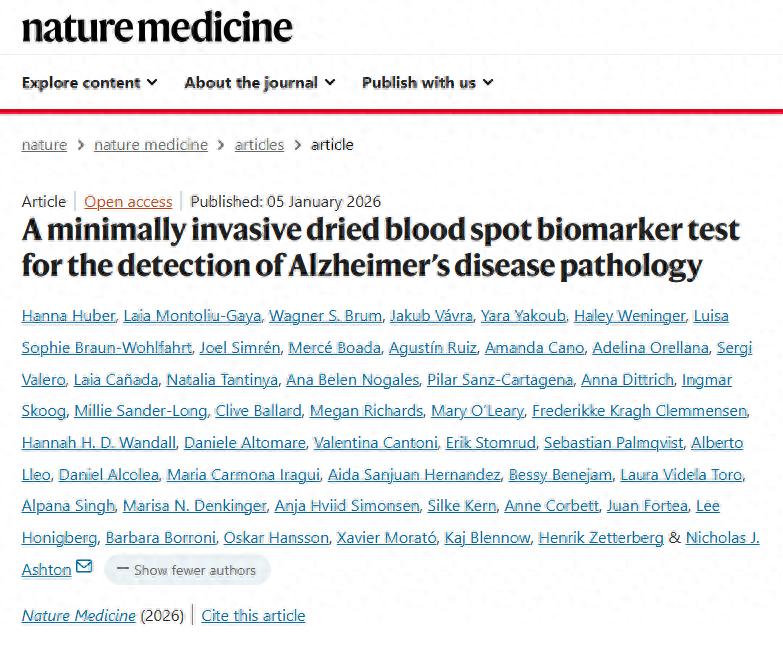
Task: Open Cite this article link
Action: click(253, 616)
